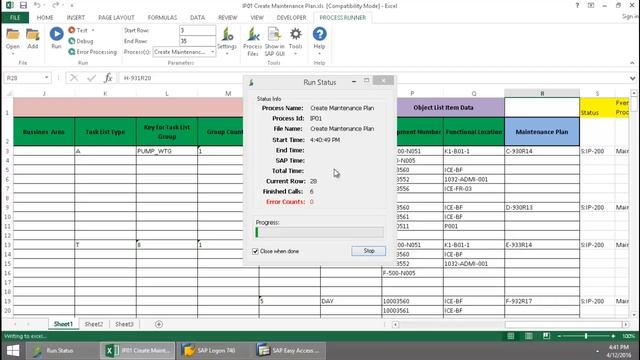This screenshot has height=360, width=640.
Task: Zoom in with the plus button
Action: pos(613,336)
